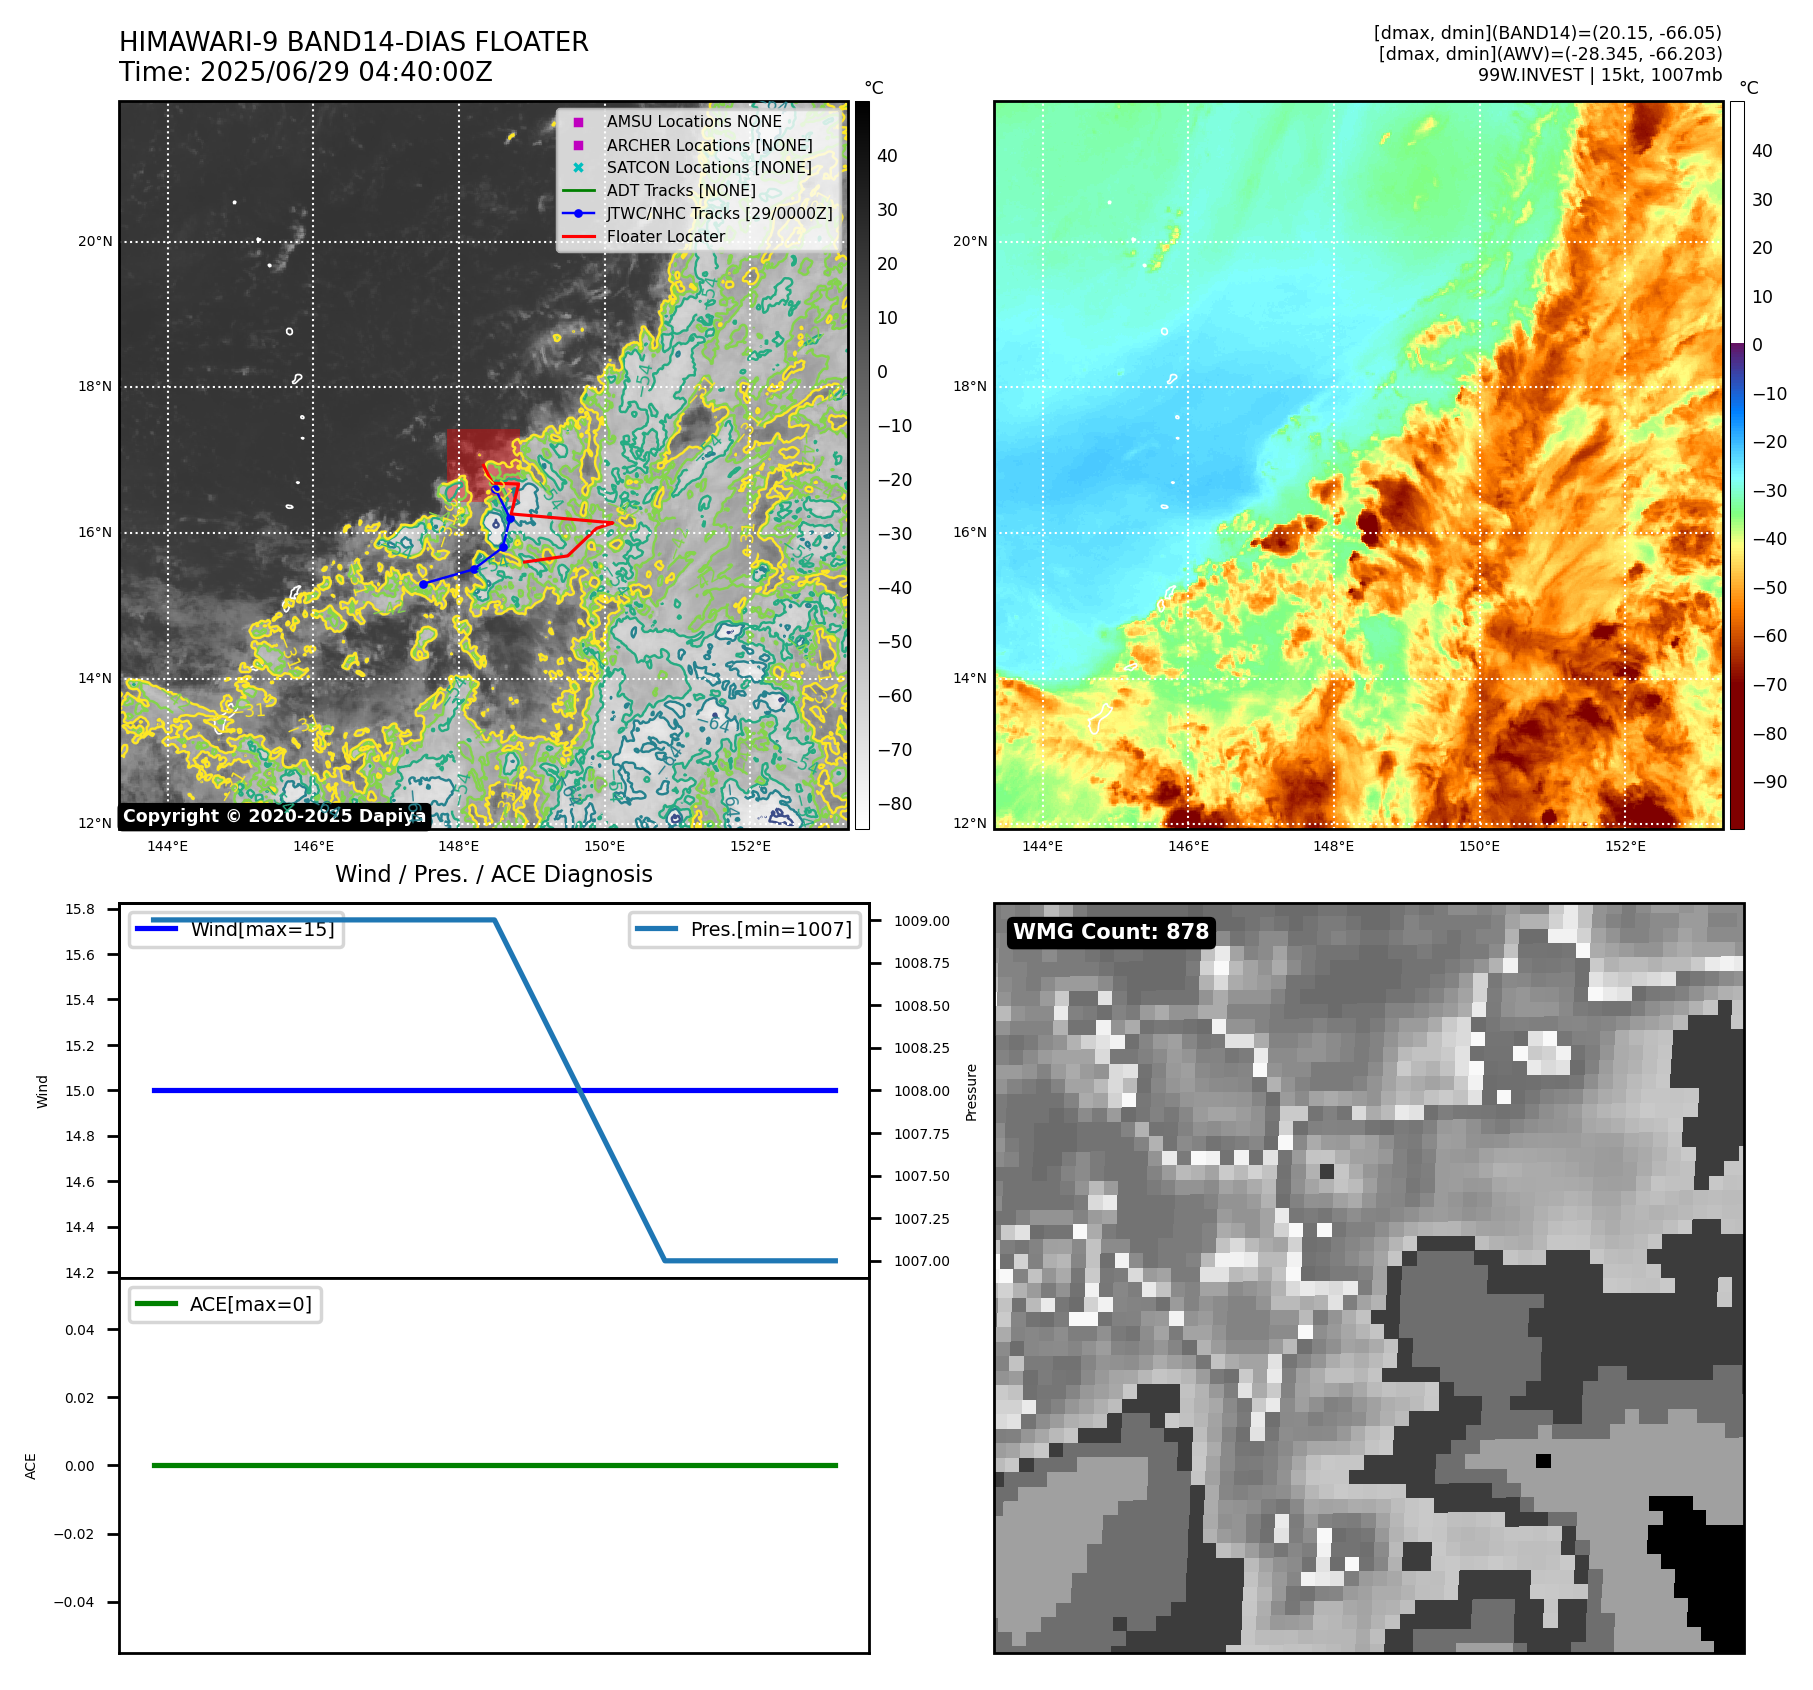Click the ARCHER Locations [NONE] legend label
Image resolution: width=1813 pixels, height=1690 pixels.
(709, 145)
